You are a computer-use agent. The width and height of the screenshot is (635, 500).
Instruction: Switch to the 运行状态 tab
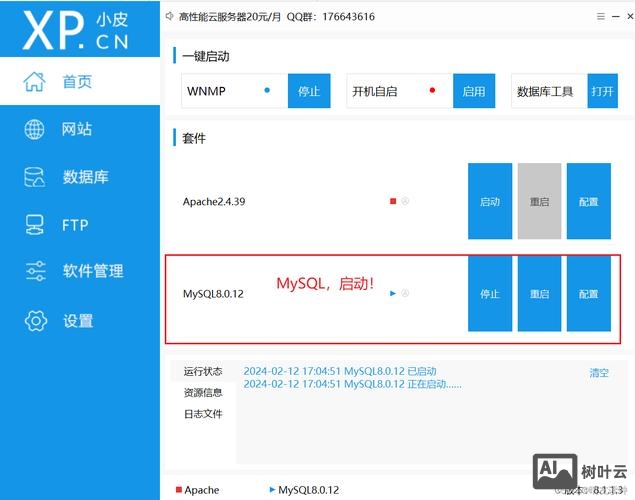[203, 371]
